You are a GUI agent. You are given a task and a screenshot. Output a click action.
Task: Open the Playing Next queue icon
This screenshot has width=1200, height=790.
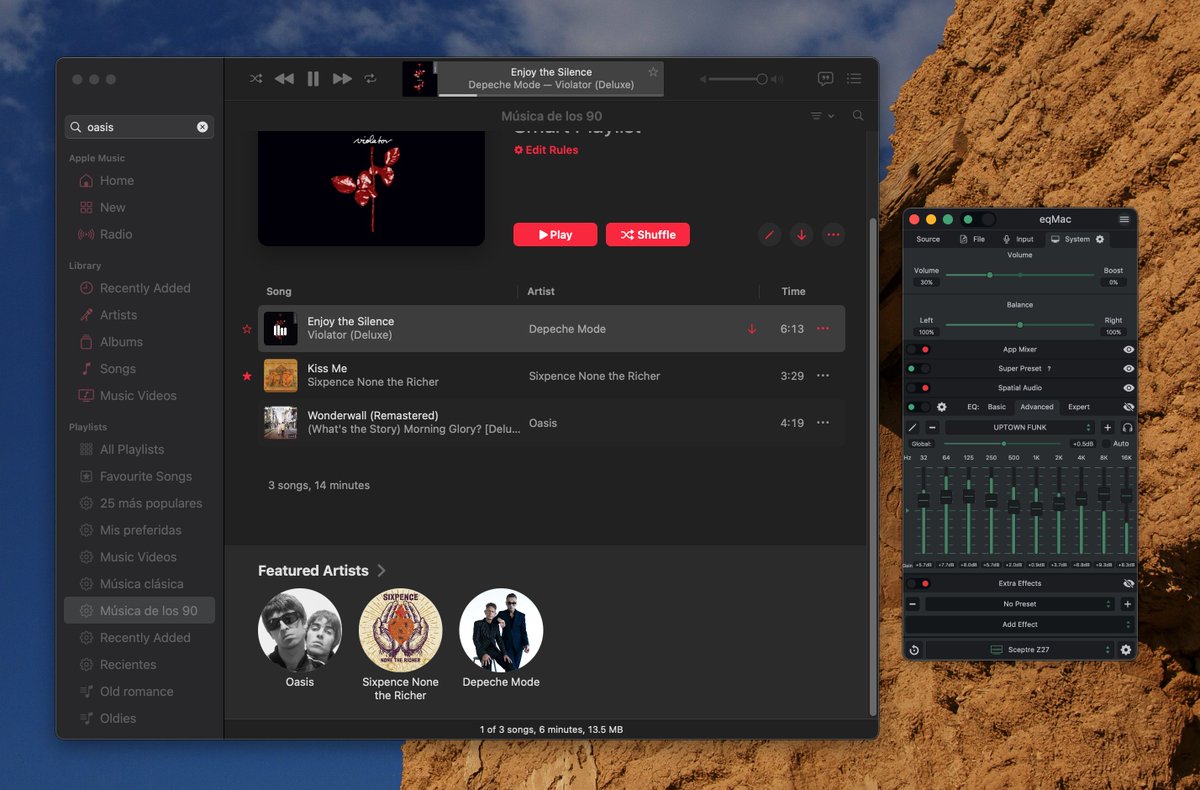click(854, 78)
